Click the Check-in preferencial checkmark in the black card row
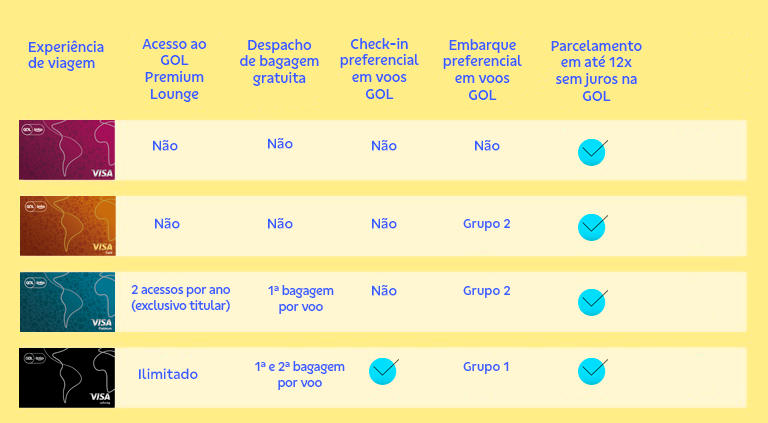This screenshot has width=768, height=423. [x=384, y=371]
